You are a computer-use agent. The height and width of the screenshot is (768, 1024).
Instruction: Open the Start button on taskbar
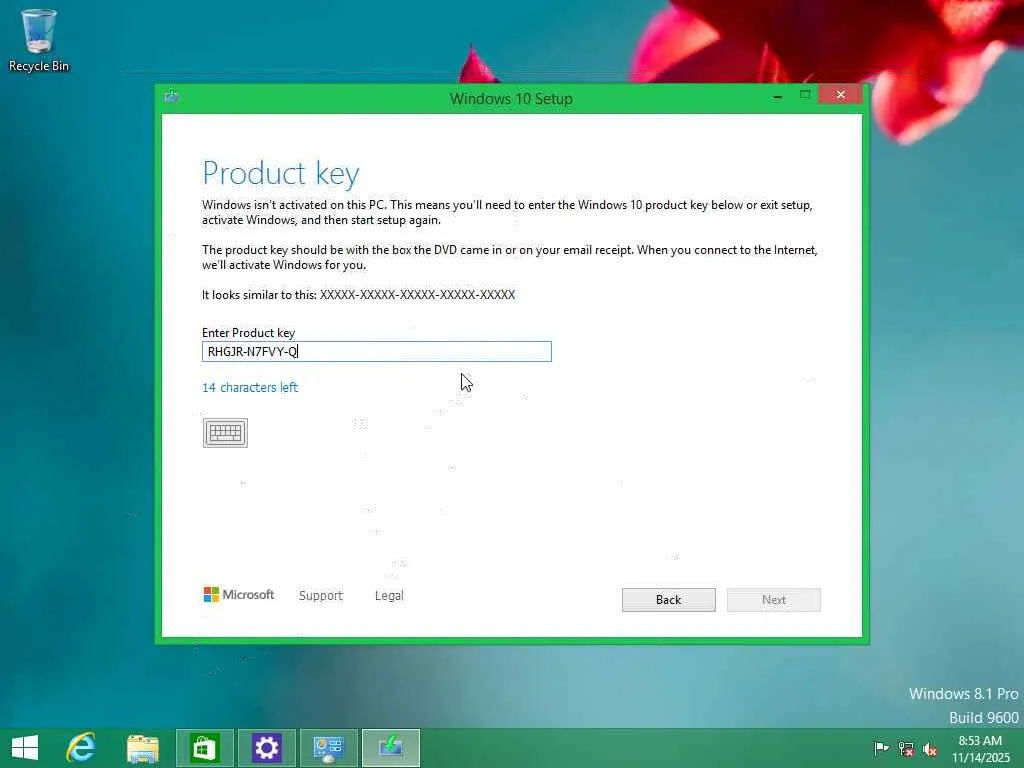[x=25, y=748]
